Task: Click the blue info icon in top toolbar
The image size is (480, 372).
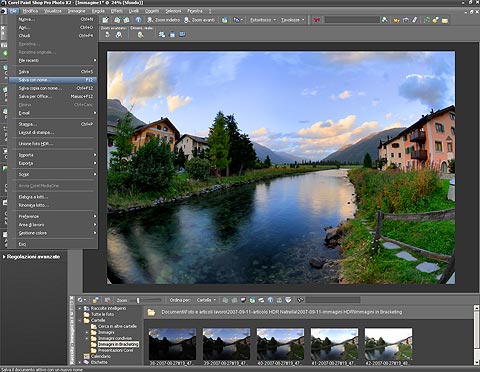Action: tap(139, 20)
